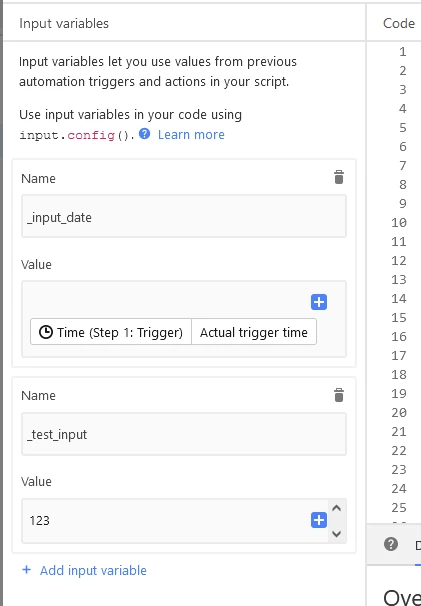
Task: Click the blue plus in _input_date value box
Action: click(319, 302)
